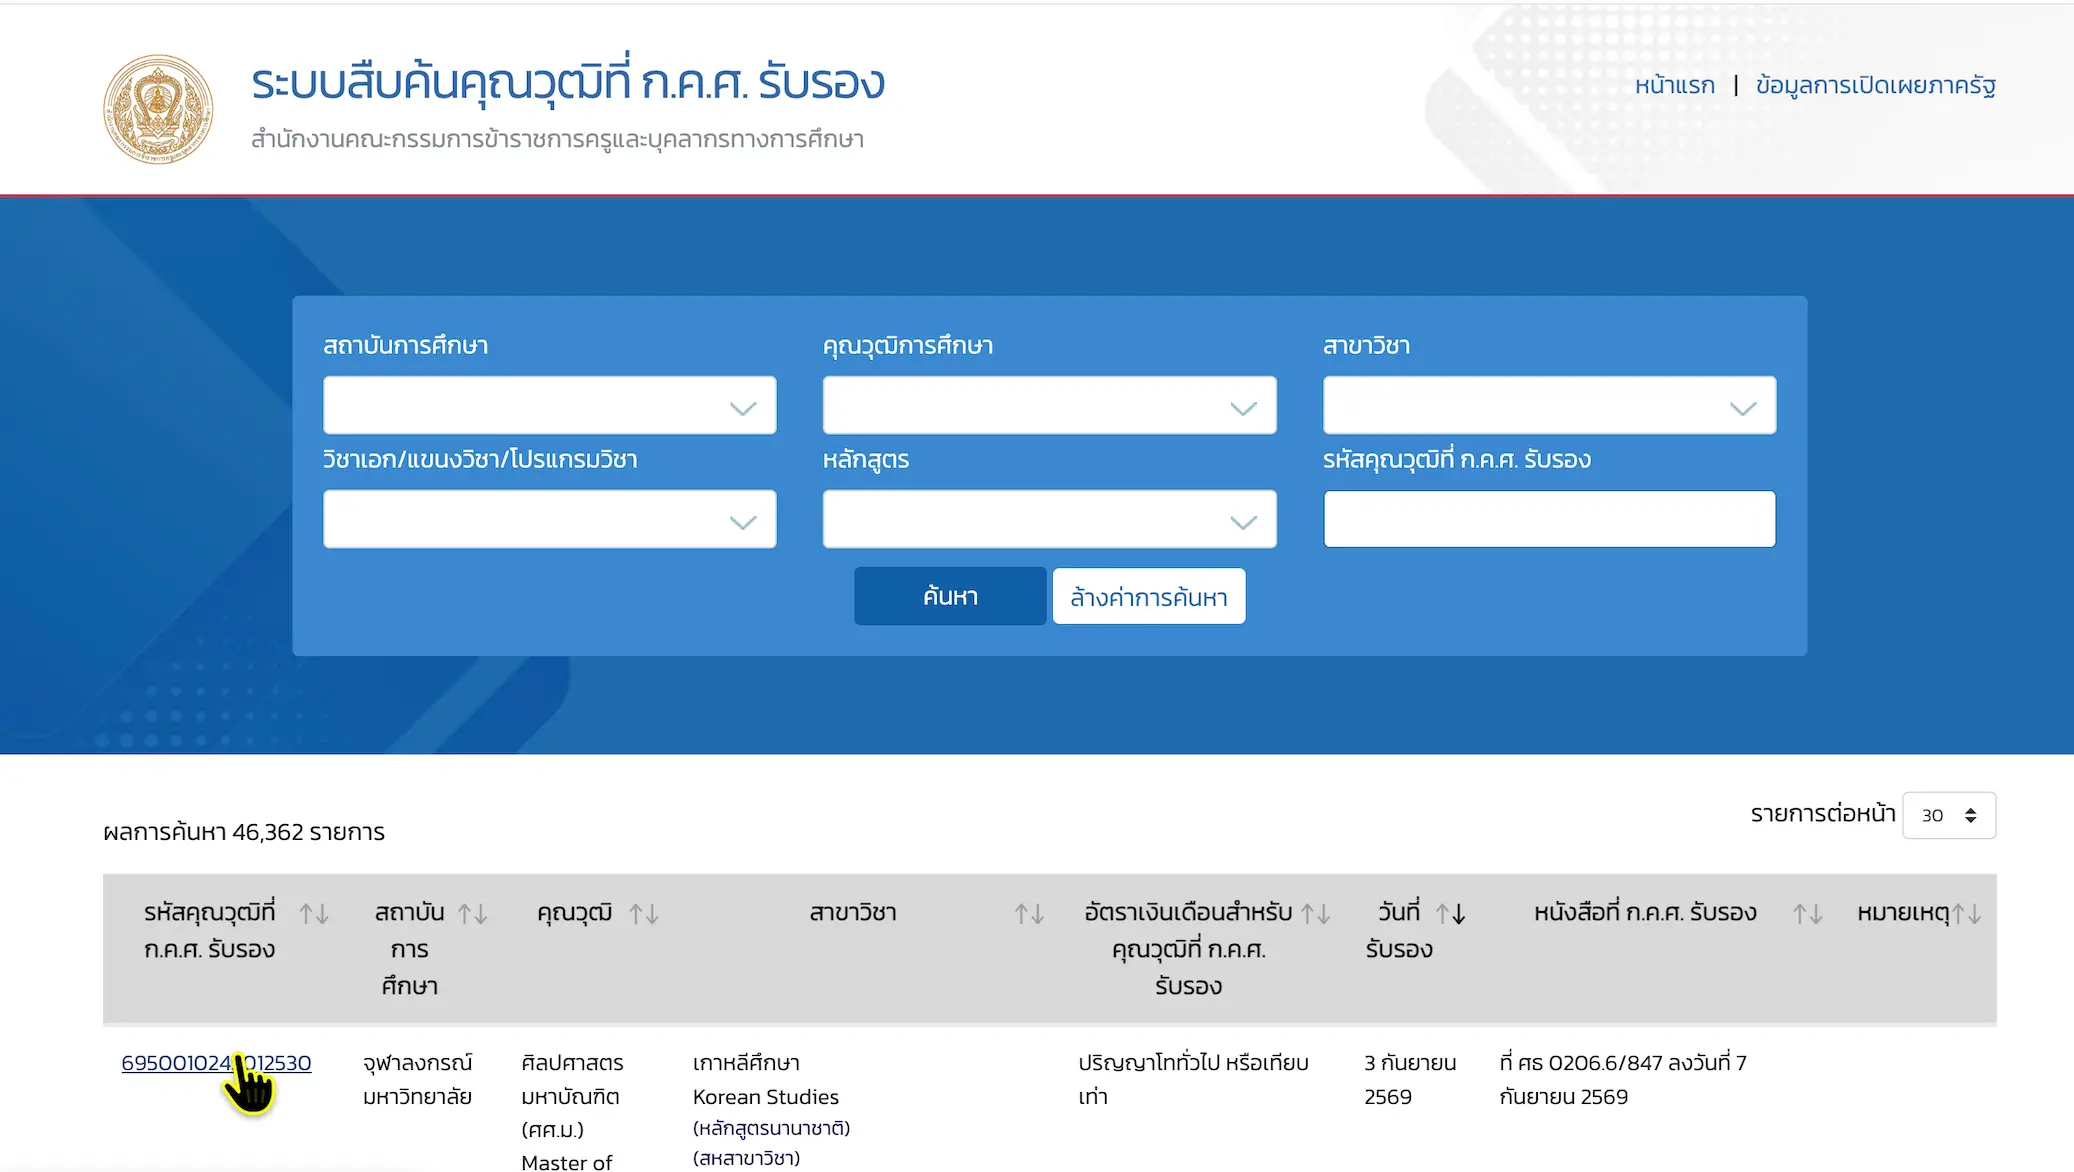Sort by วันที่รับรอง column arrows
Viewport: 2074px width, 1172px height.
(1451, 913)
